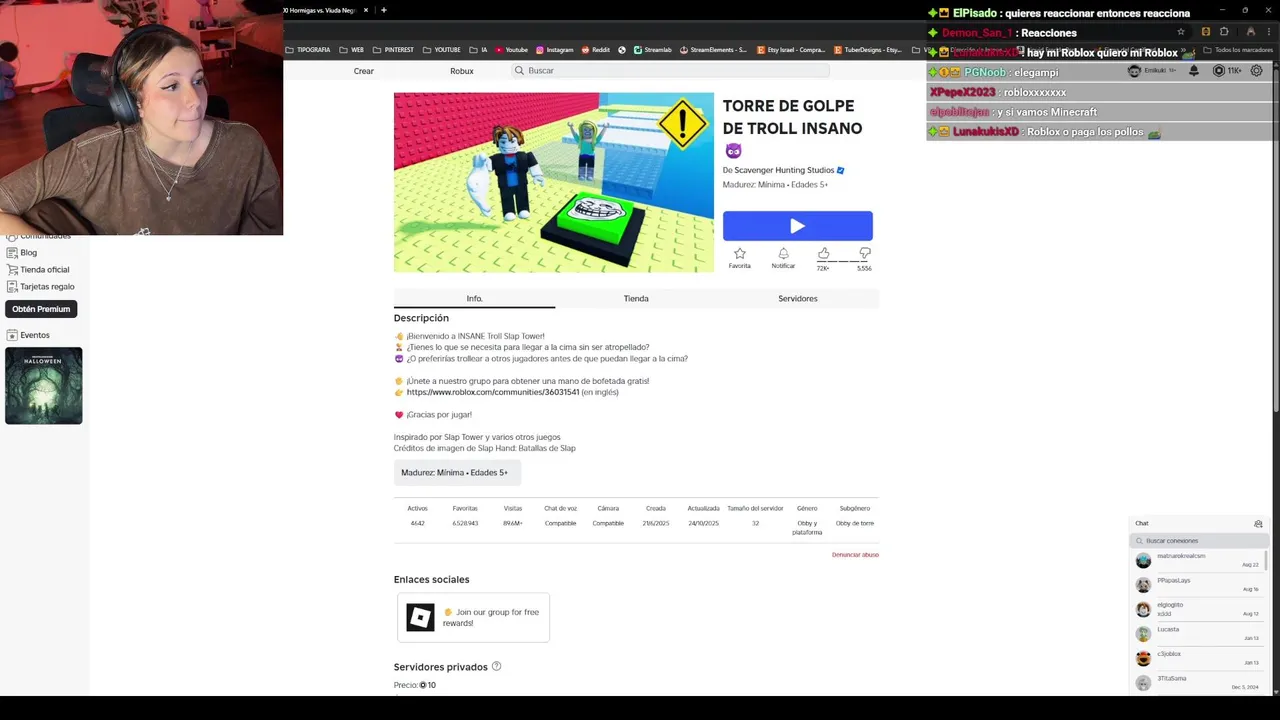Open the TIPOGRAFIA bookmark folder
Viewport: 1280px width, 720px height.
(x=307, y=49)
